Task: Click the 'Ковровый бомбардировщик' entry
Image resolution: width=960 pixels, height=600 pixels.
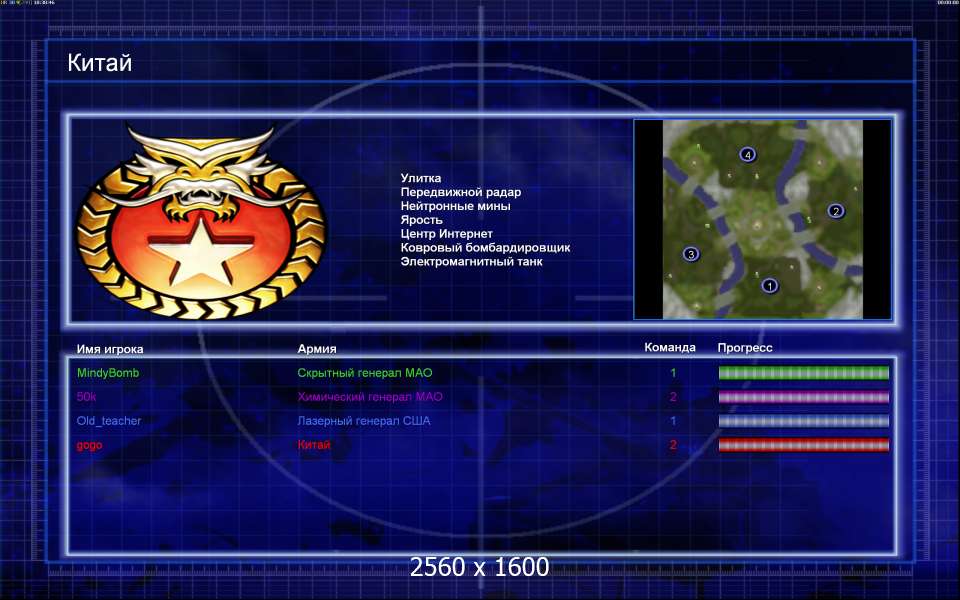Action: point(486,248)
